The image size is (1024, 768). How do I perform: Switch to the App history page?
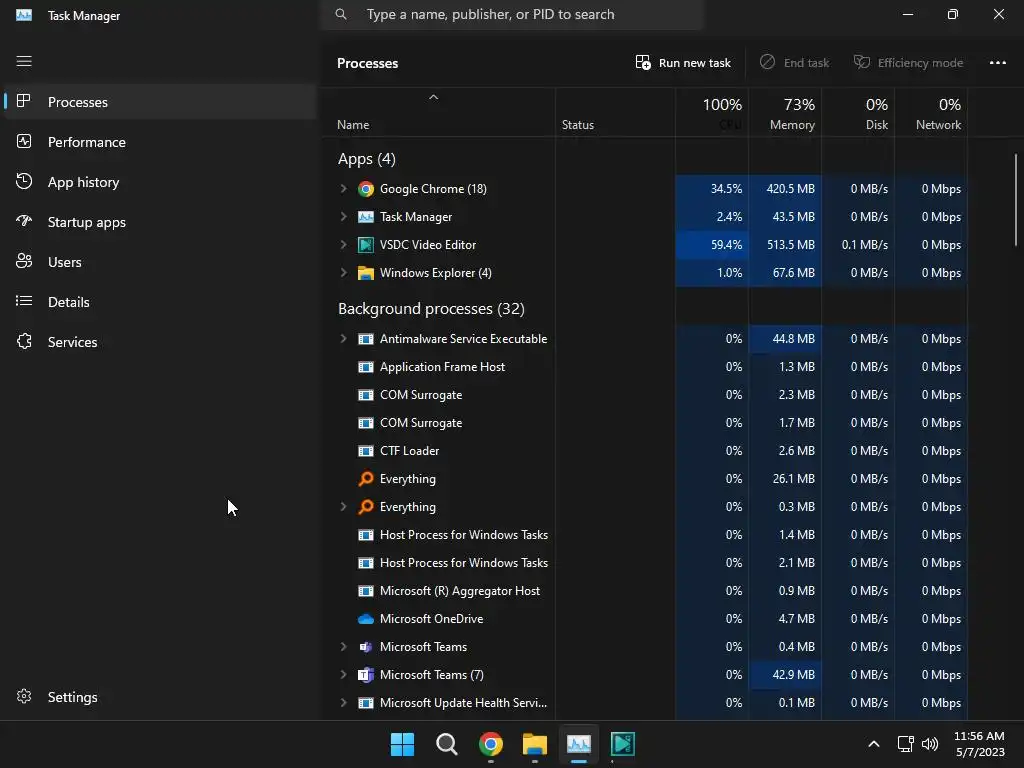[159, 182]
